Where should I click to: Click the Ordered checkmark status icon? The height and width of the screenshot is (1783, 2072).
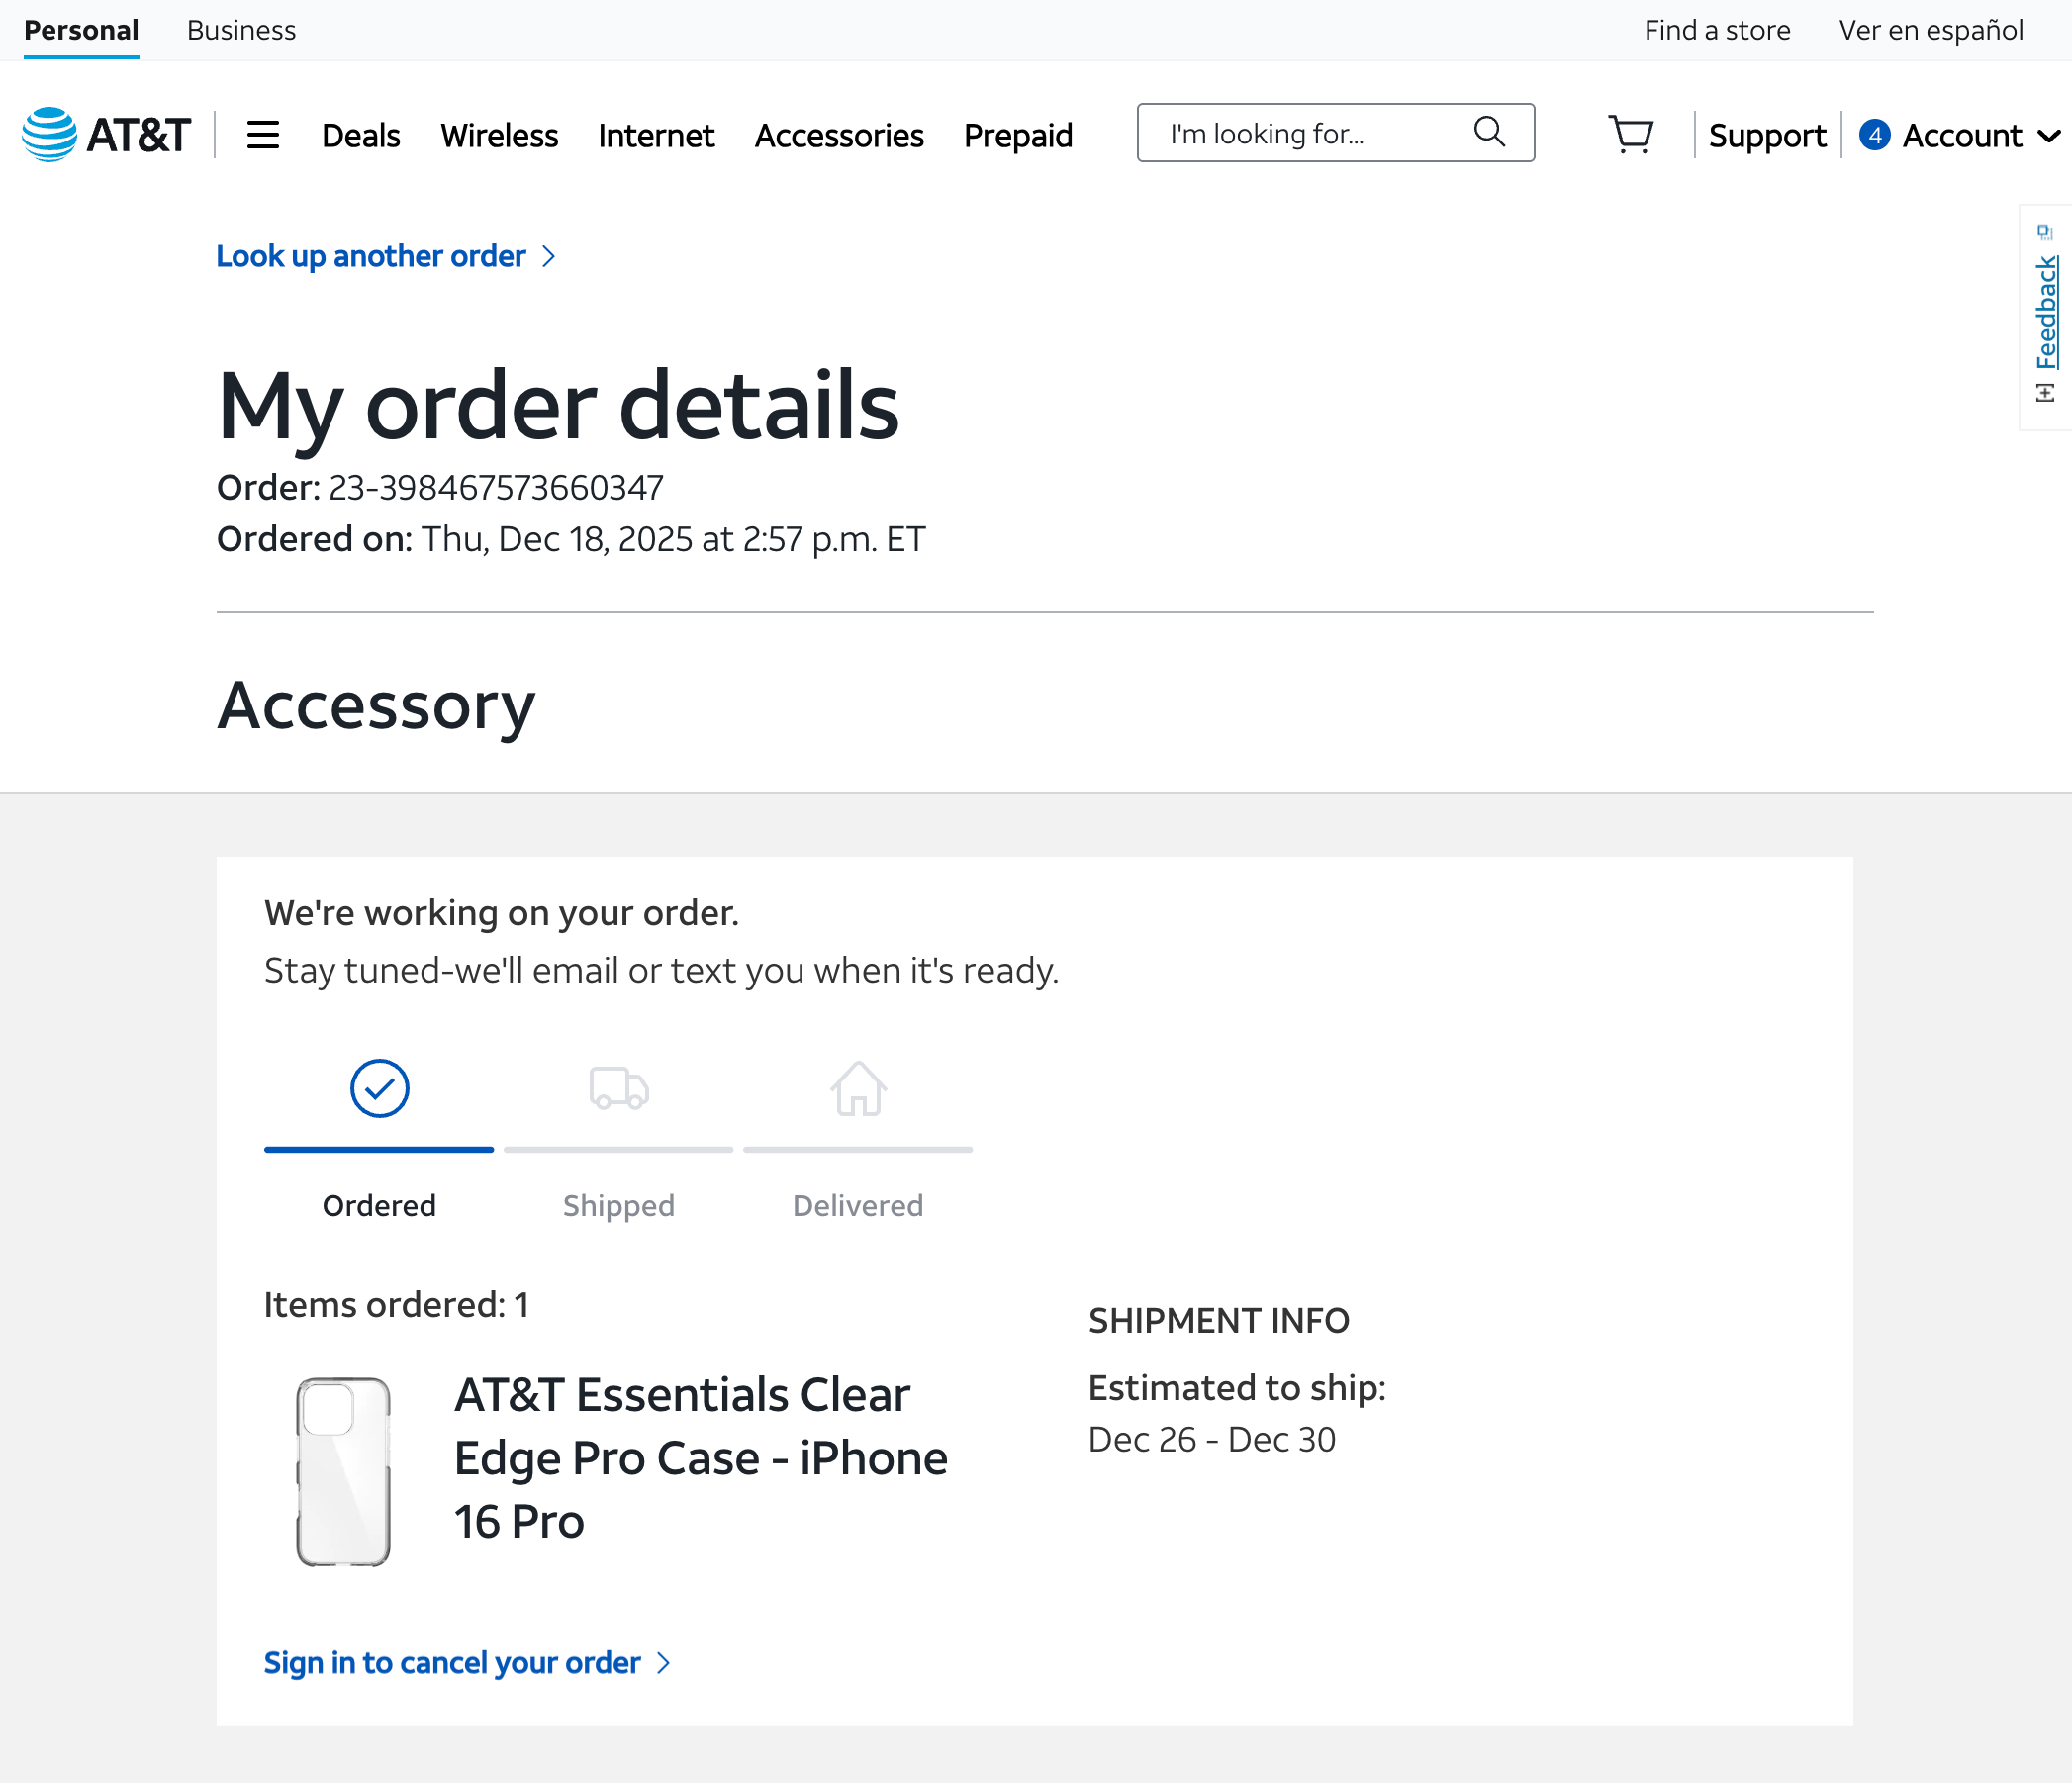[379, 1089]
